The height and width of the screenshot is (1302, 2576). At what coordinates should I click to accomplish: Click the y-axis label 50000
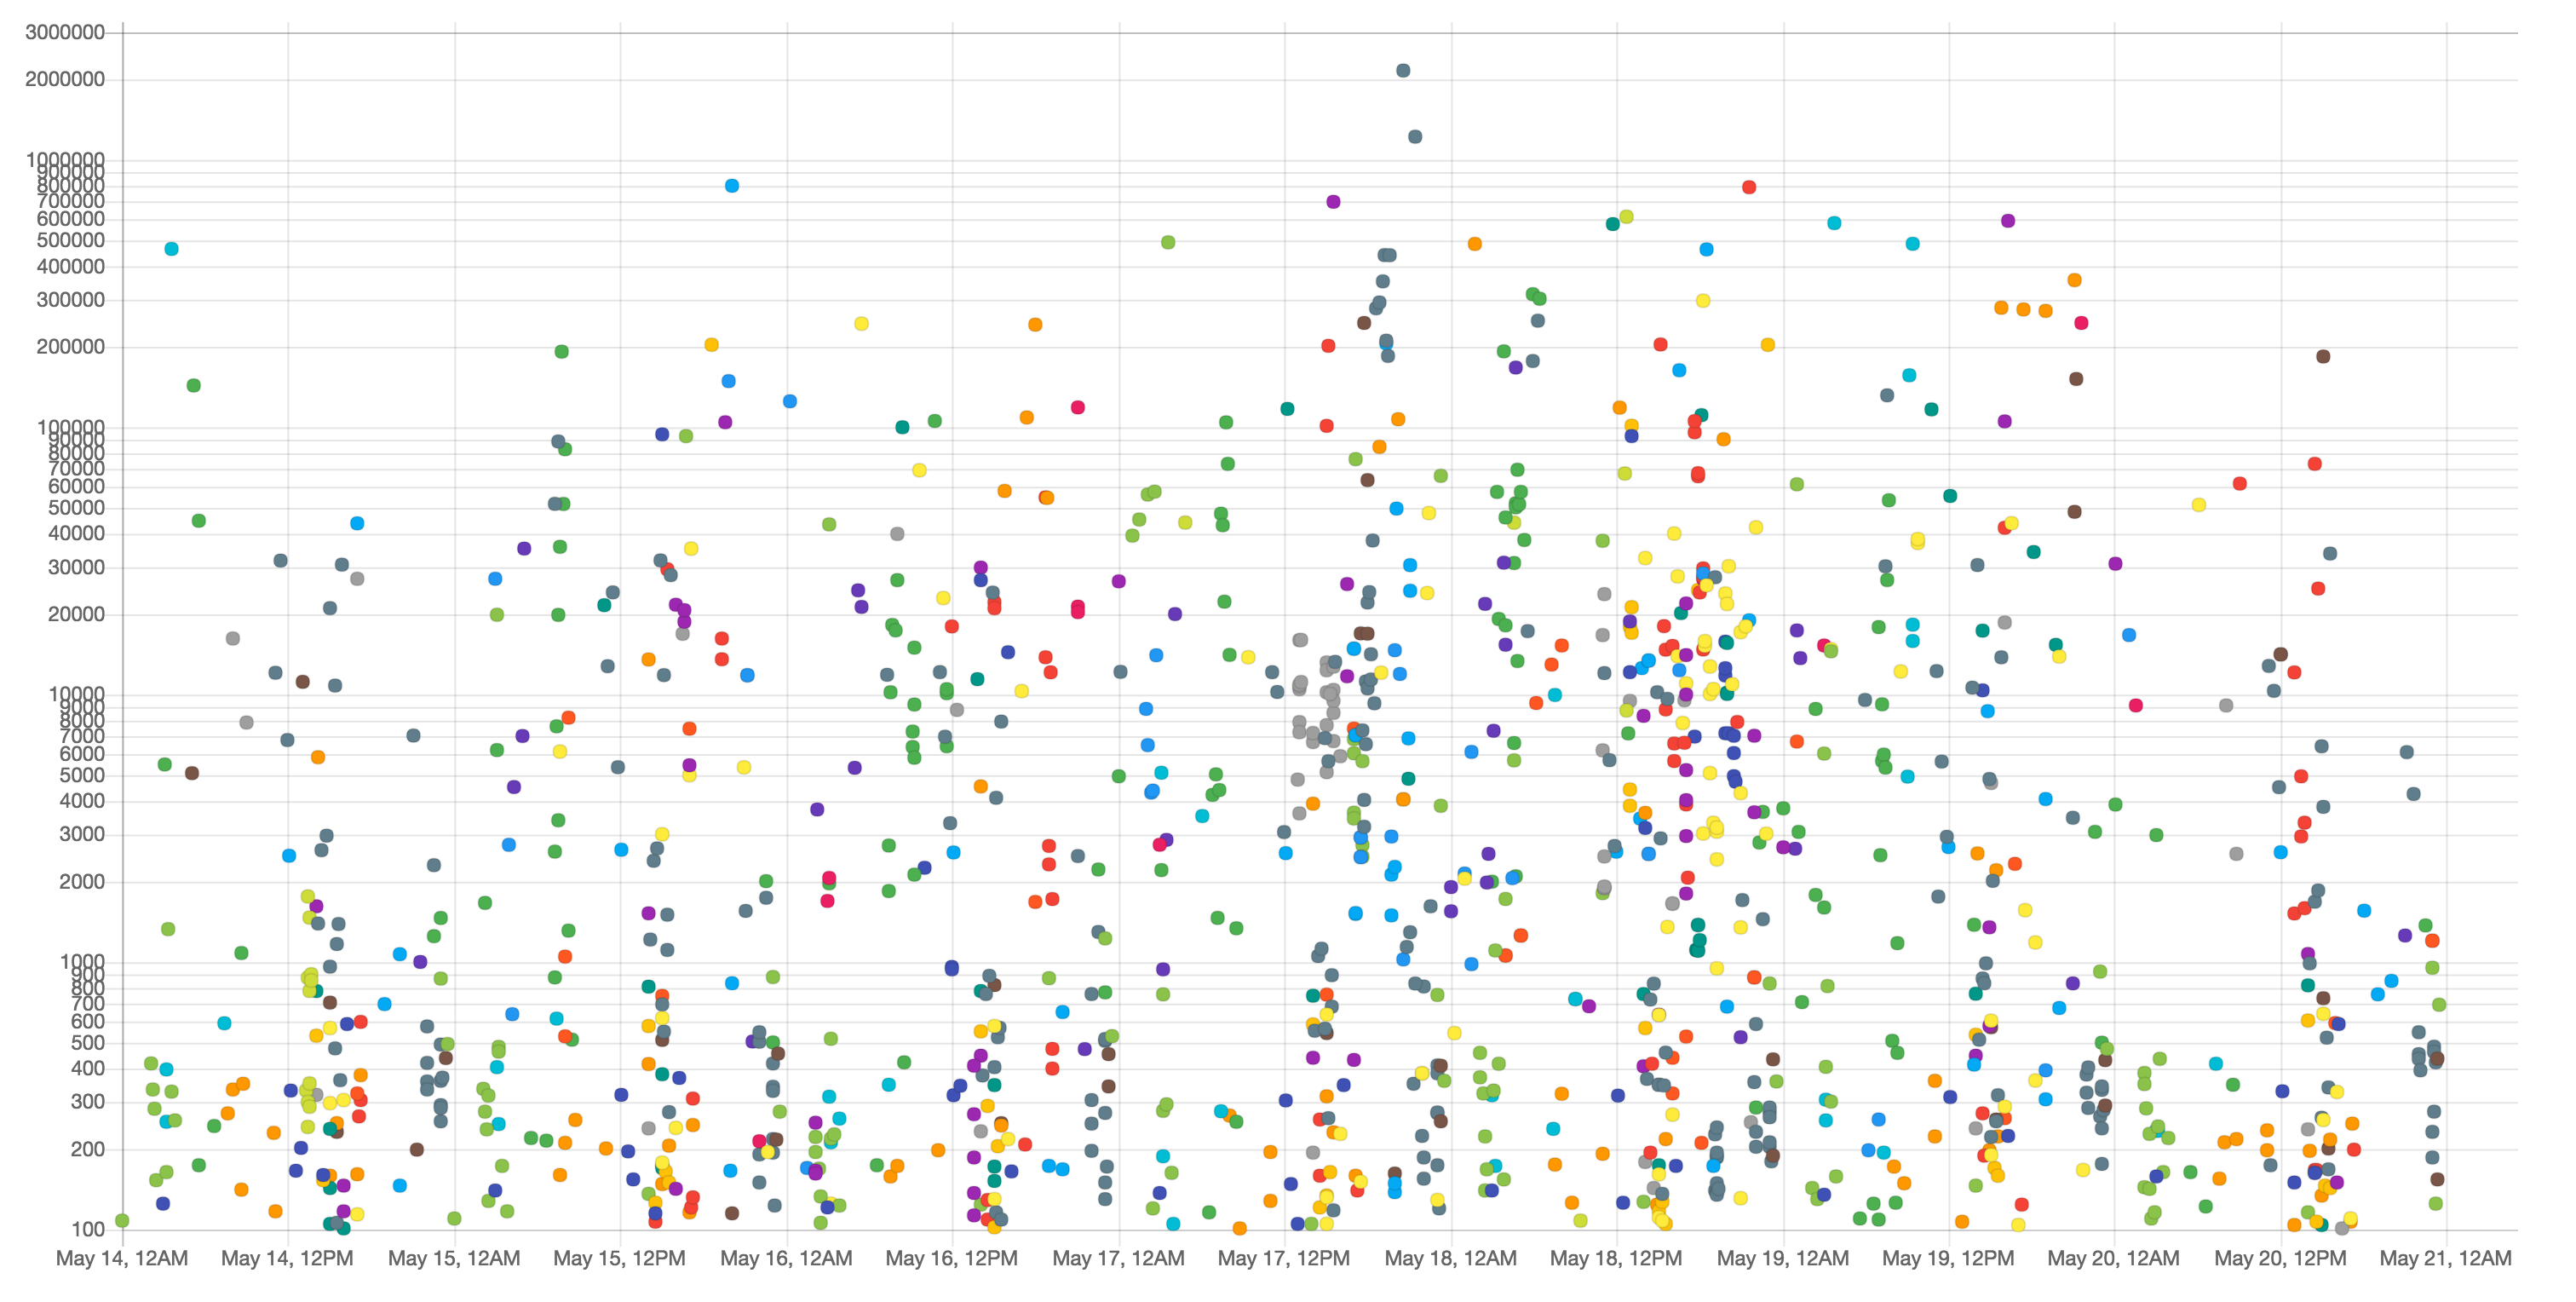coord(76,507)
